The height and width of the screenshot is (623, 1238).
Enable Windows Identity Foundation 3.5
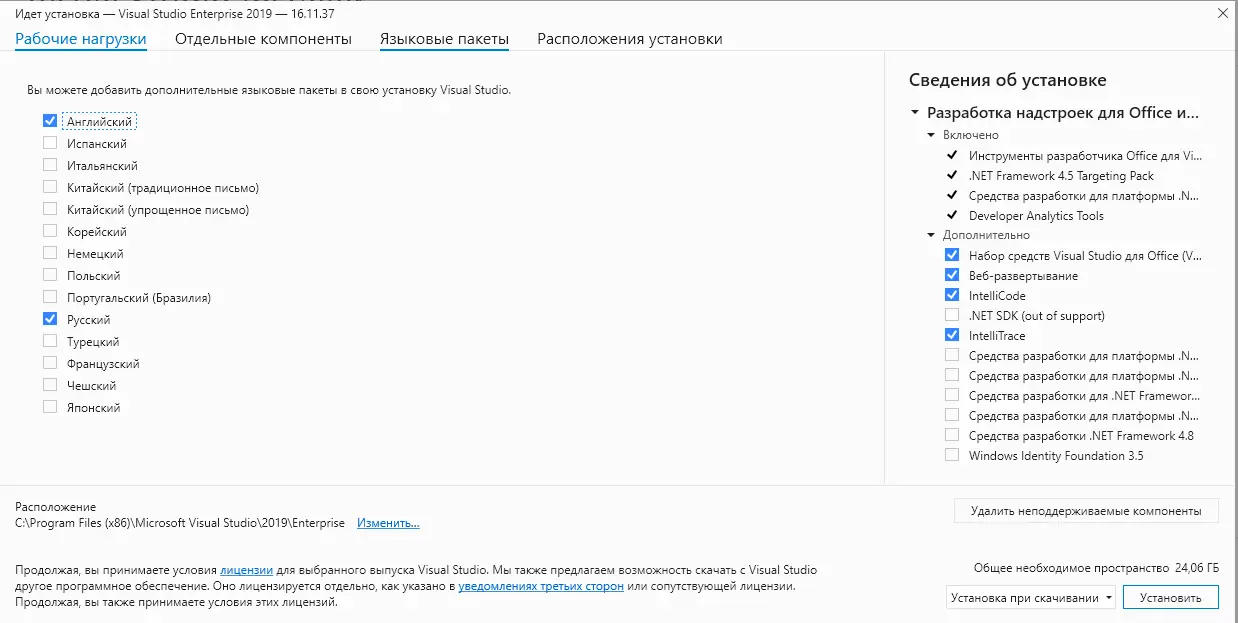[952, 456]
